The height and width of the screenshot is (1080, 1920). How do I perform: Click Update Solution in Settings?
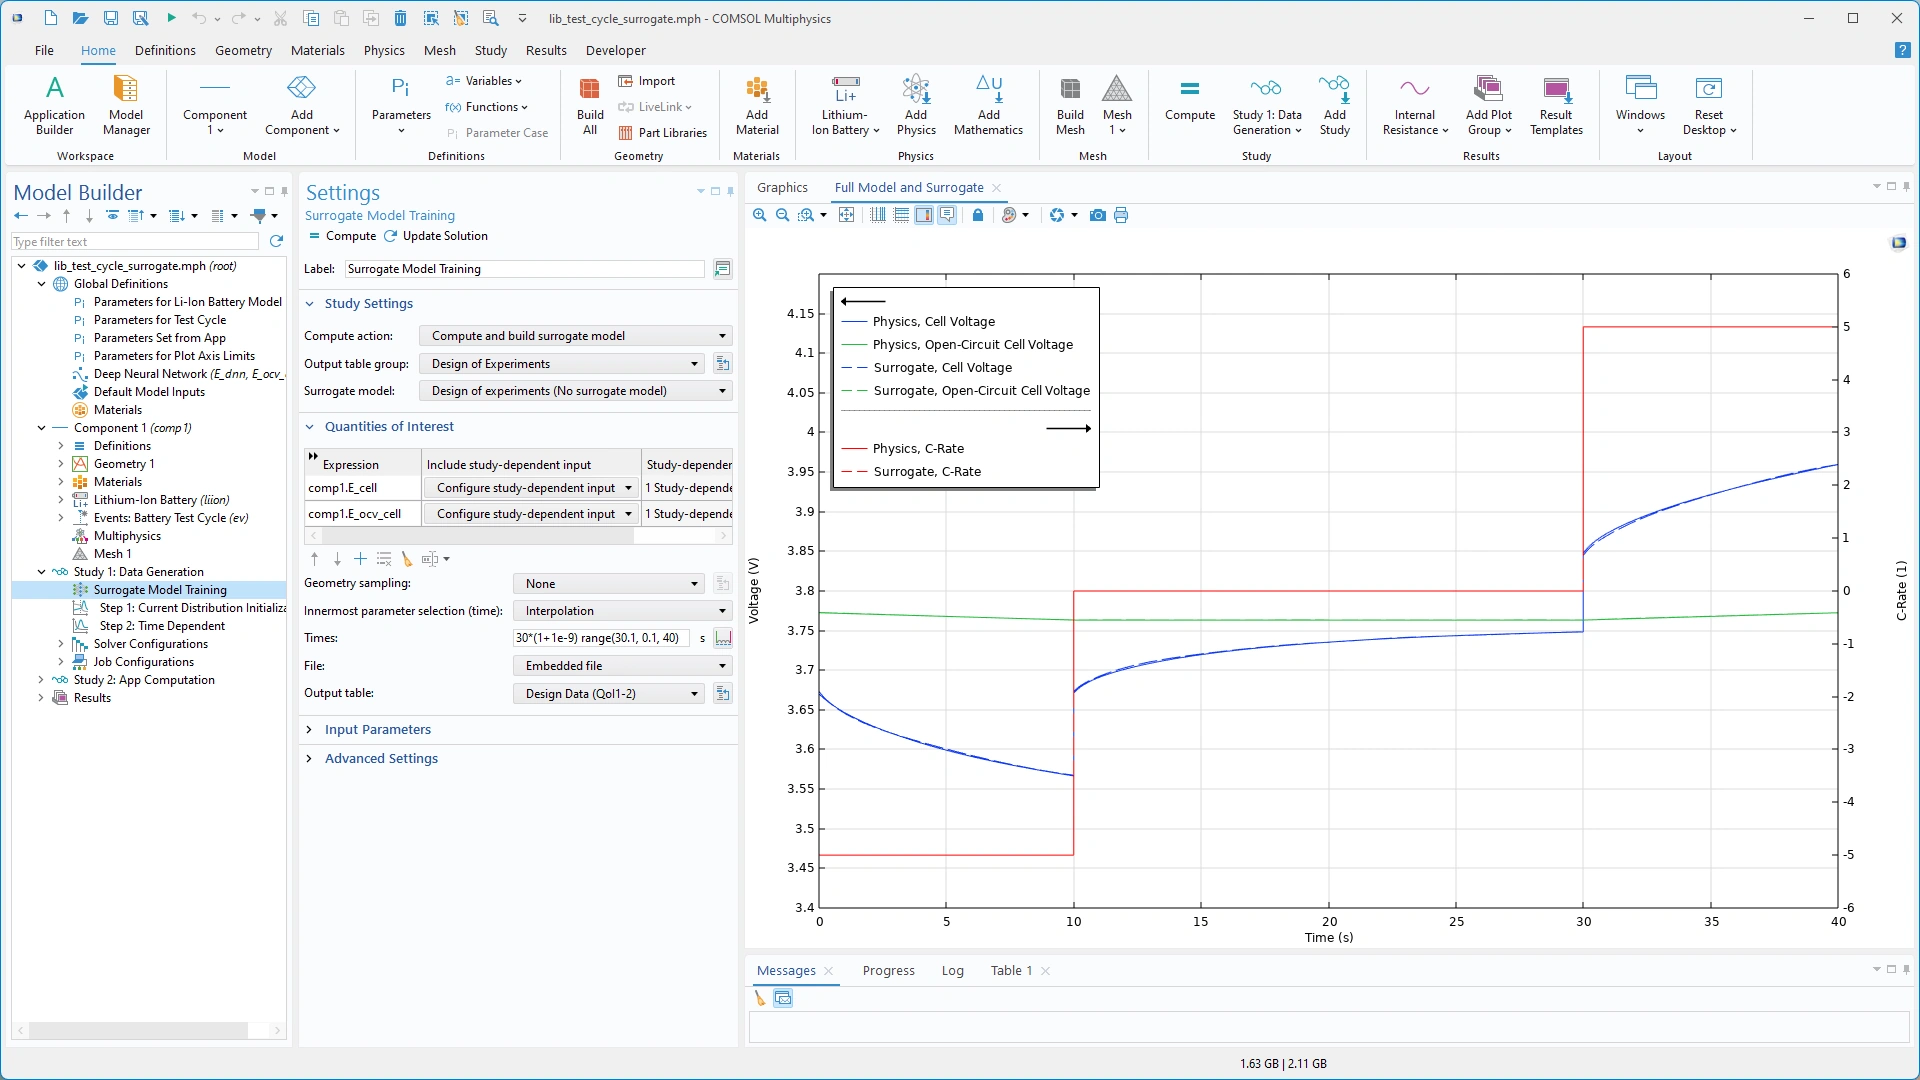(436, 236)
